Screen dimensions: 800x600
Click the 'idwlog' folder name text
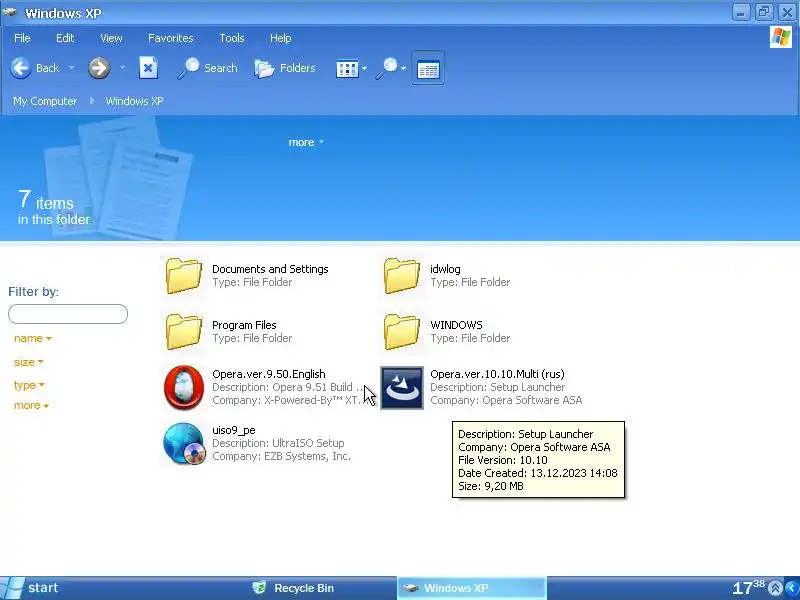445,269
